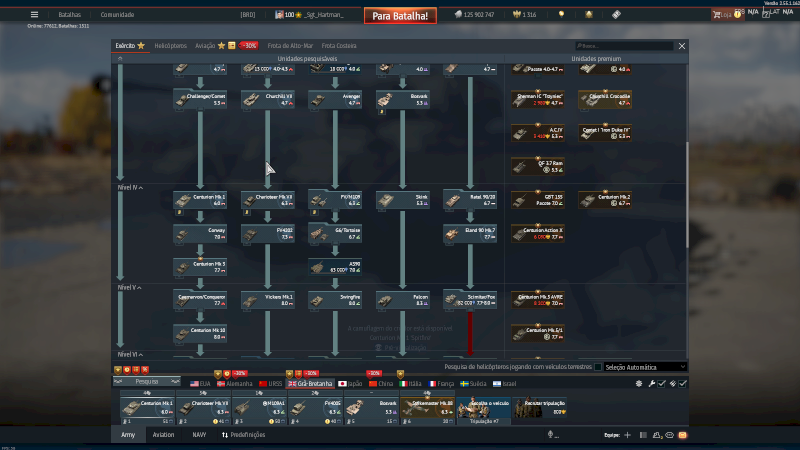800x450 pixels.
Task: Select the Skink vehicle card
Action: tap(402, 199)
